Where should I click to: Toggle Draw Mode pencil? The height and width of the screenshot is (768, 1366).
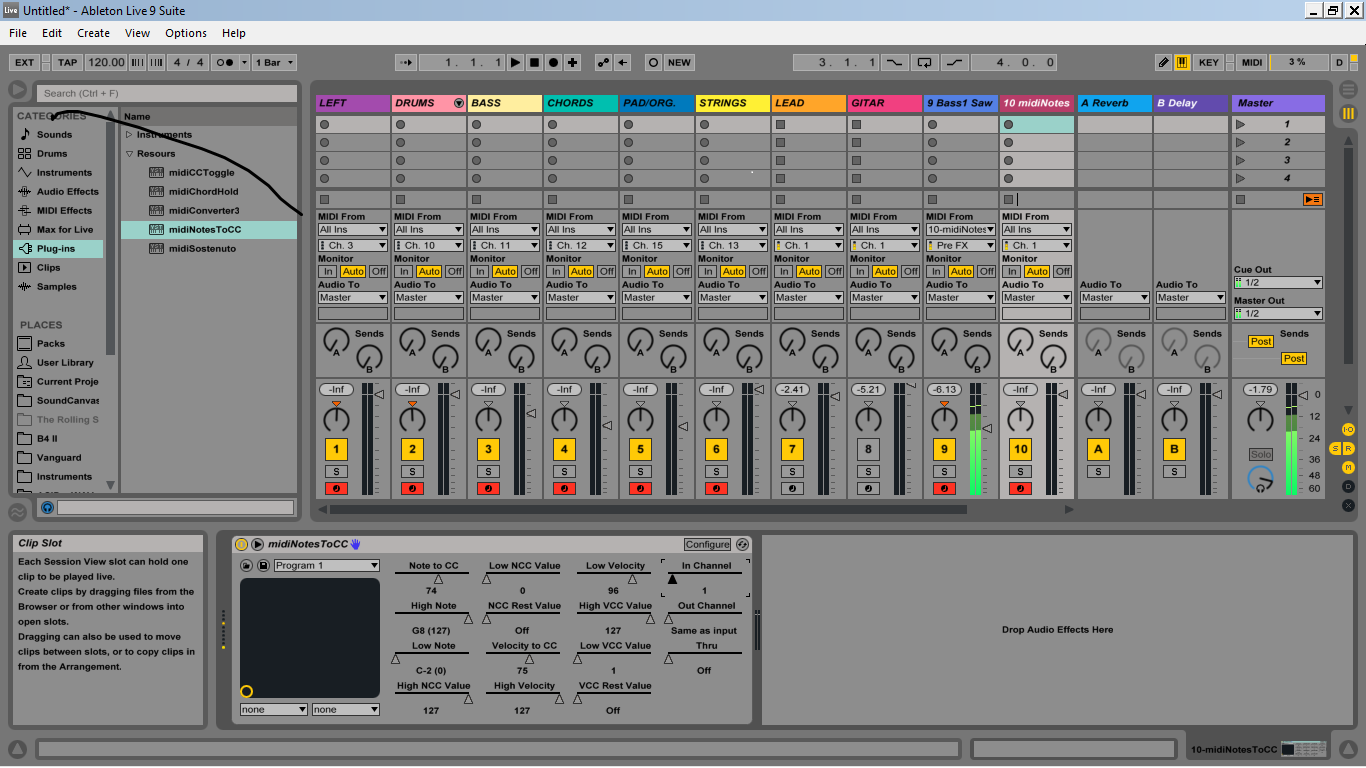[1163, 62]
